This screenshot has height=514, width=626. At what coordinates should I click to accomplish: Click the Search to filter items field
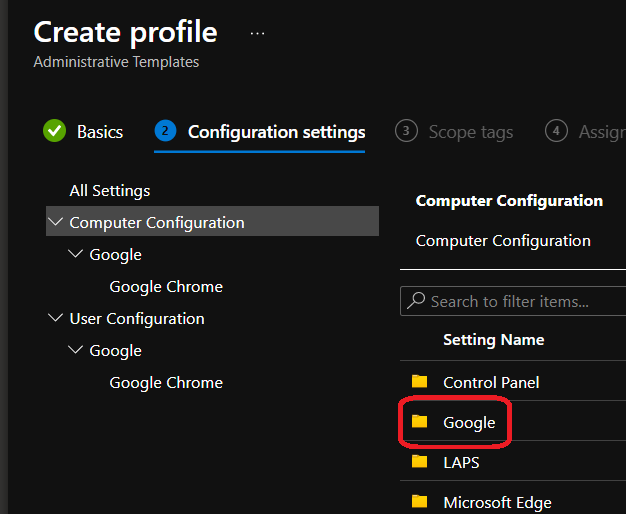520,301
